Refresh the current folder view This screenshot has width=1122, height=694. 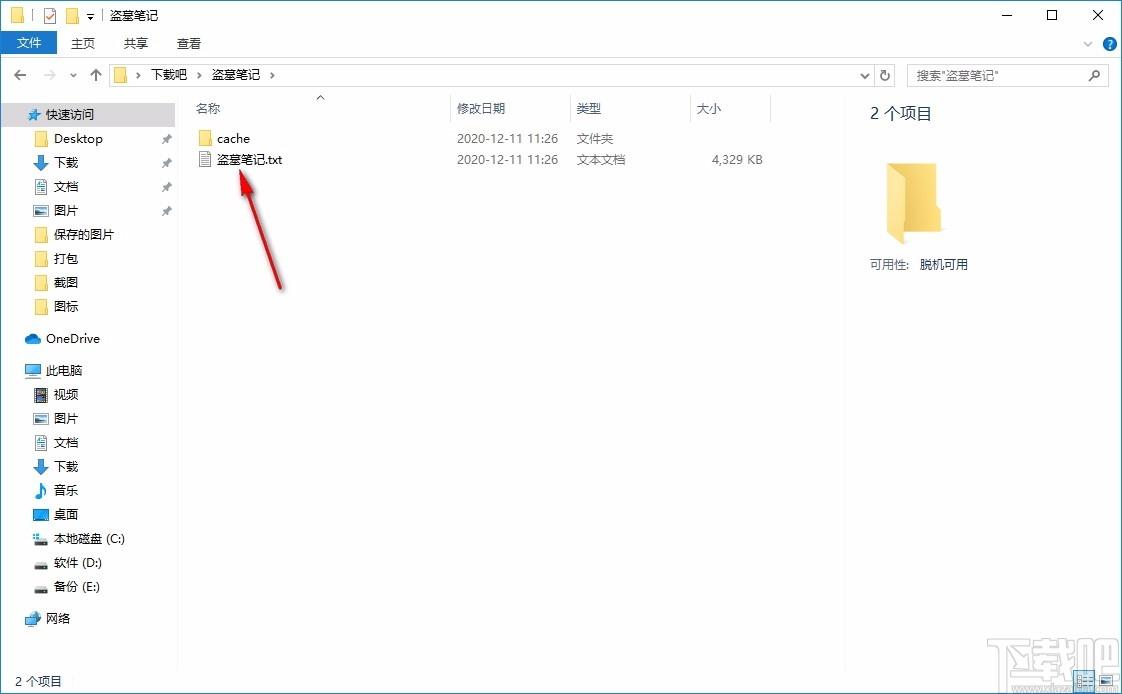pos(885,75)
